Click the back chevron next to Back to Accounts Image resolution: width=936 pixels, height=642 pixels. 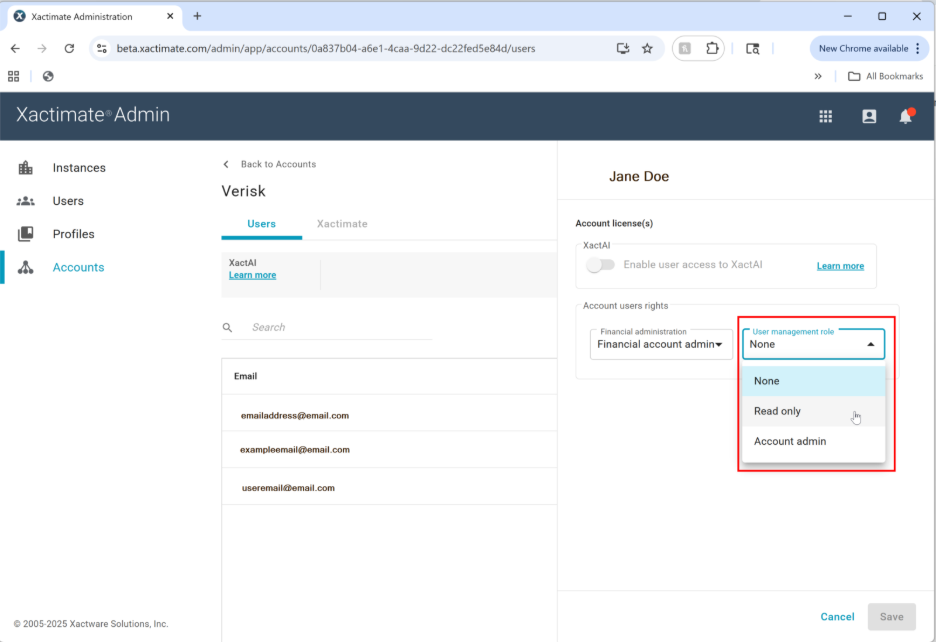click(x=226, y=164)
